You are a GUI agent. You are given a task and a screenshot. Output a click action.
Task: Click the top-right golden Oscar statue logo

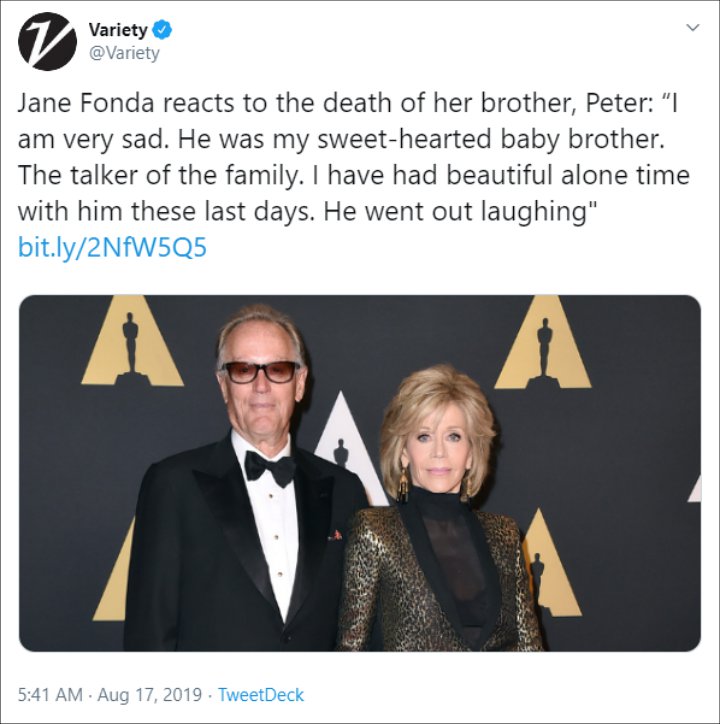pos(544,346)
